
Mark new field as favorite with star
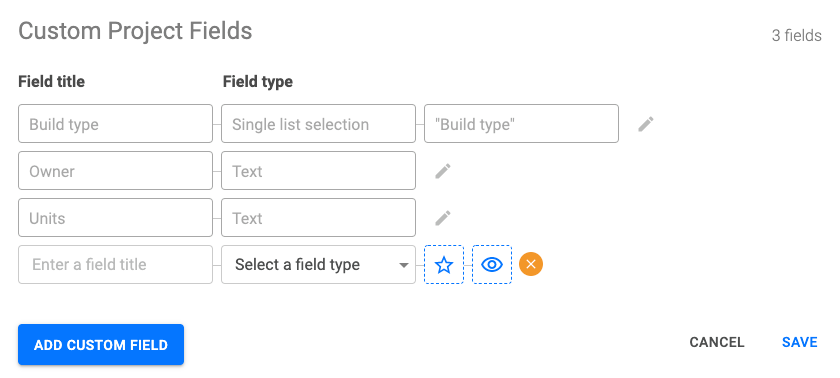[x=444, y=264]
